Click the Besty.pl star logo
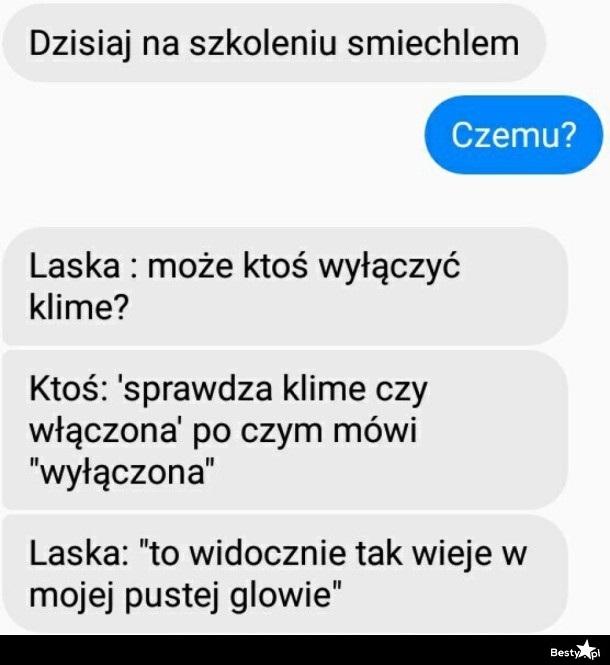This screenshot has height=665, width=610. [587, 649]
